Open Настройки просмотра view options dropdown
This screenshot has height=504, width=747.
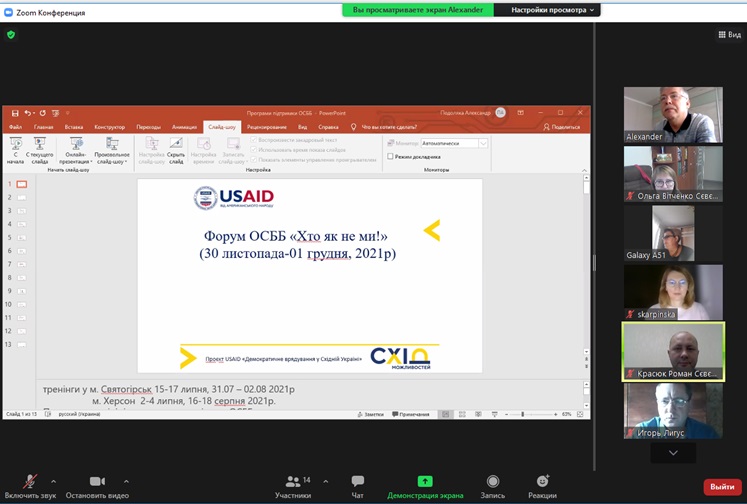point(554,10)
